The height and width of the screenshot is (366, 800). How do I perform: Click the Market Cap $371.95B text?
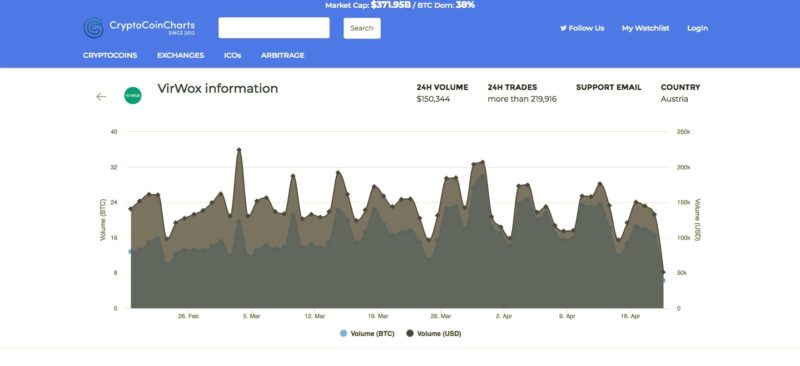(368, 5)
